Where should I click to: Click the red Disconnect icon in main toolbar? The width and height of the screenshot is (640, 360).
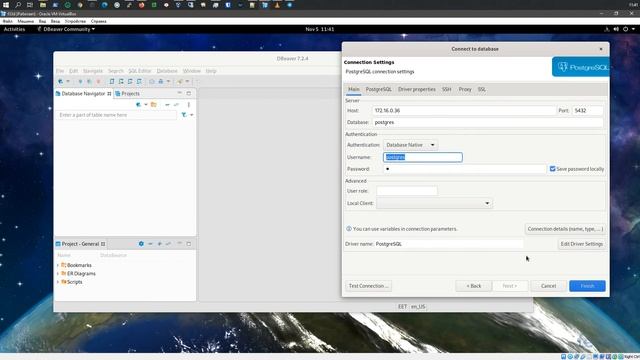point(98,81)
